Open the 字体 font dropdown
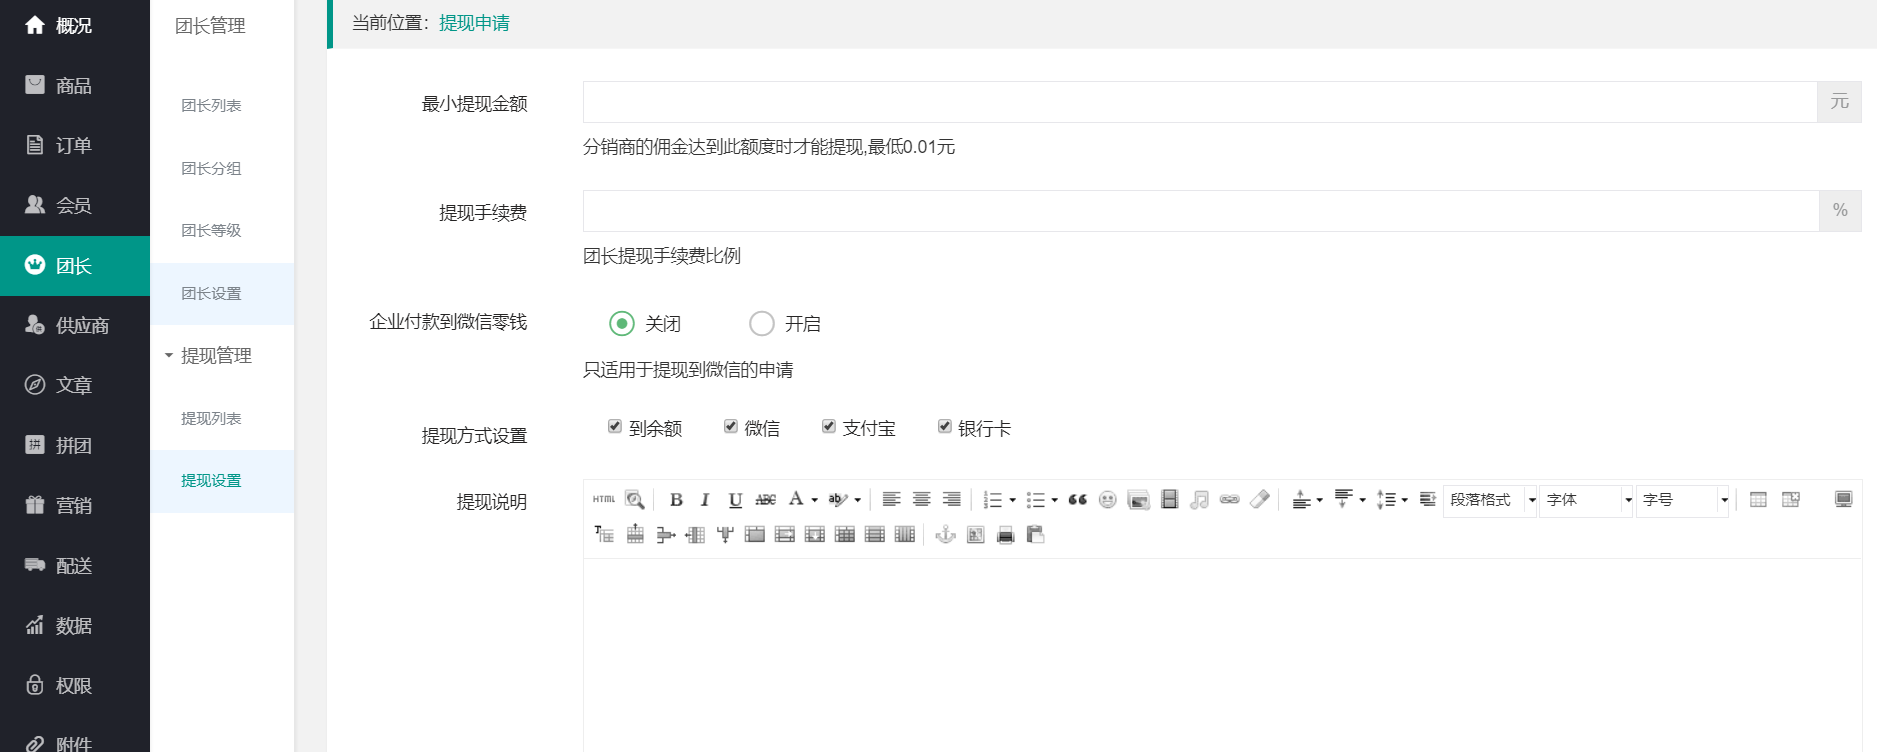The height and width of the screenshot is (752, 1877). tap(1587, 499)
